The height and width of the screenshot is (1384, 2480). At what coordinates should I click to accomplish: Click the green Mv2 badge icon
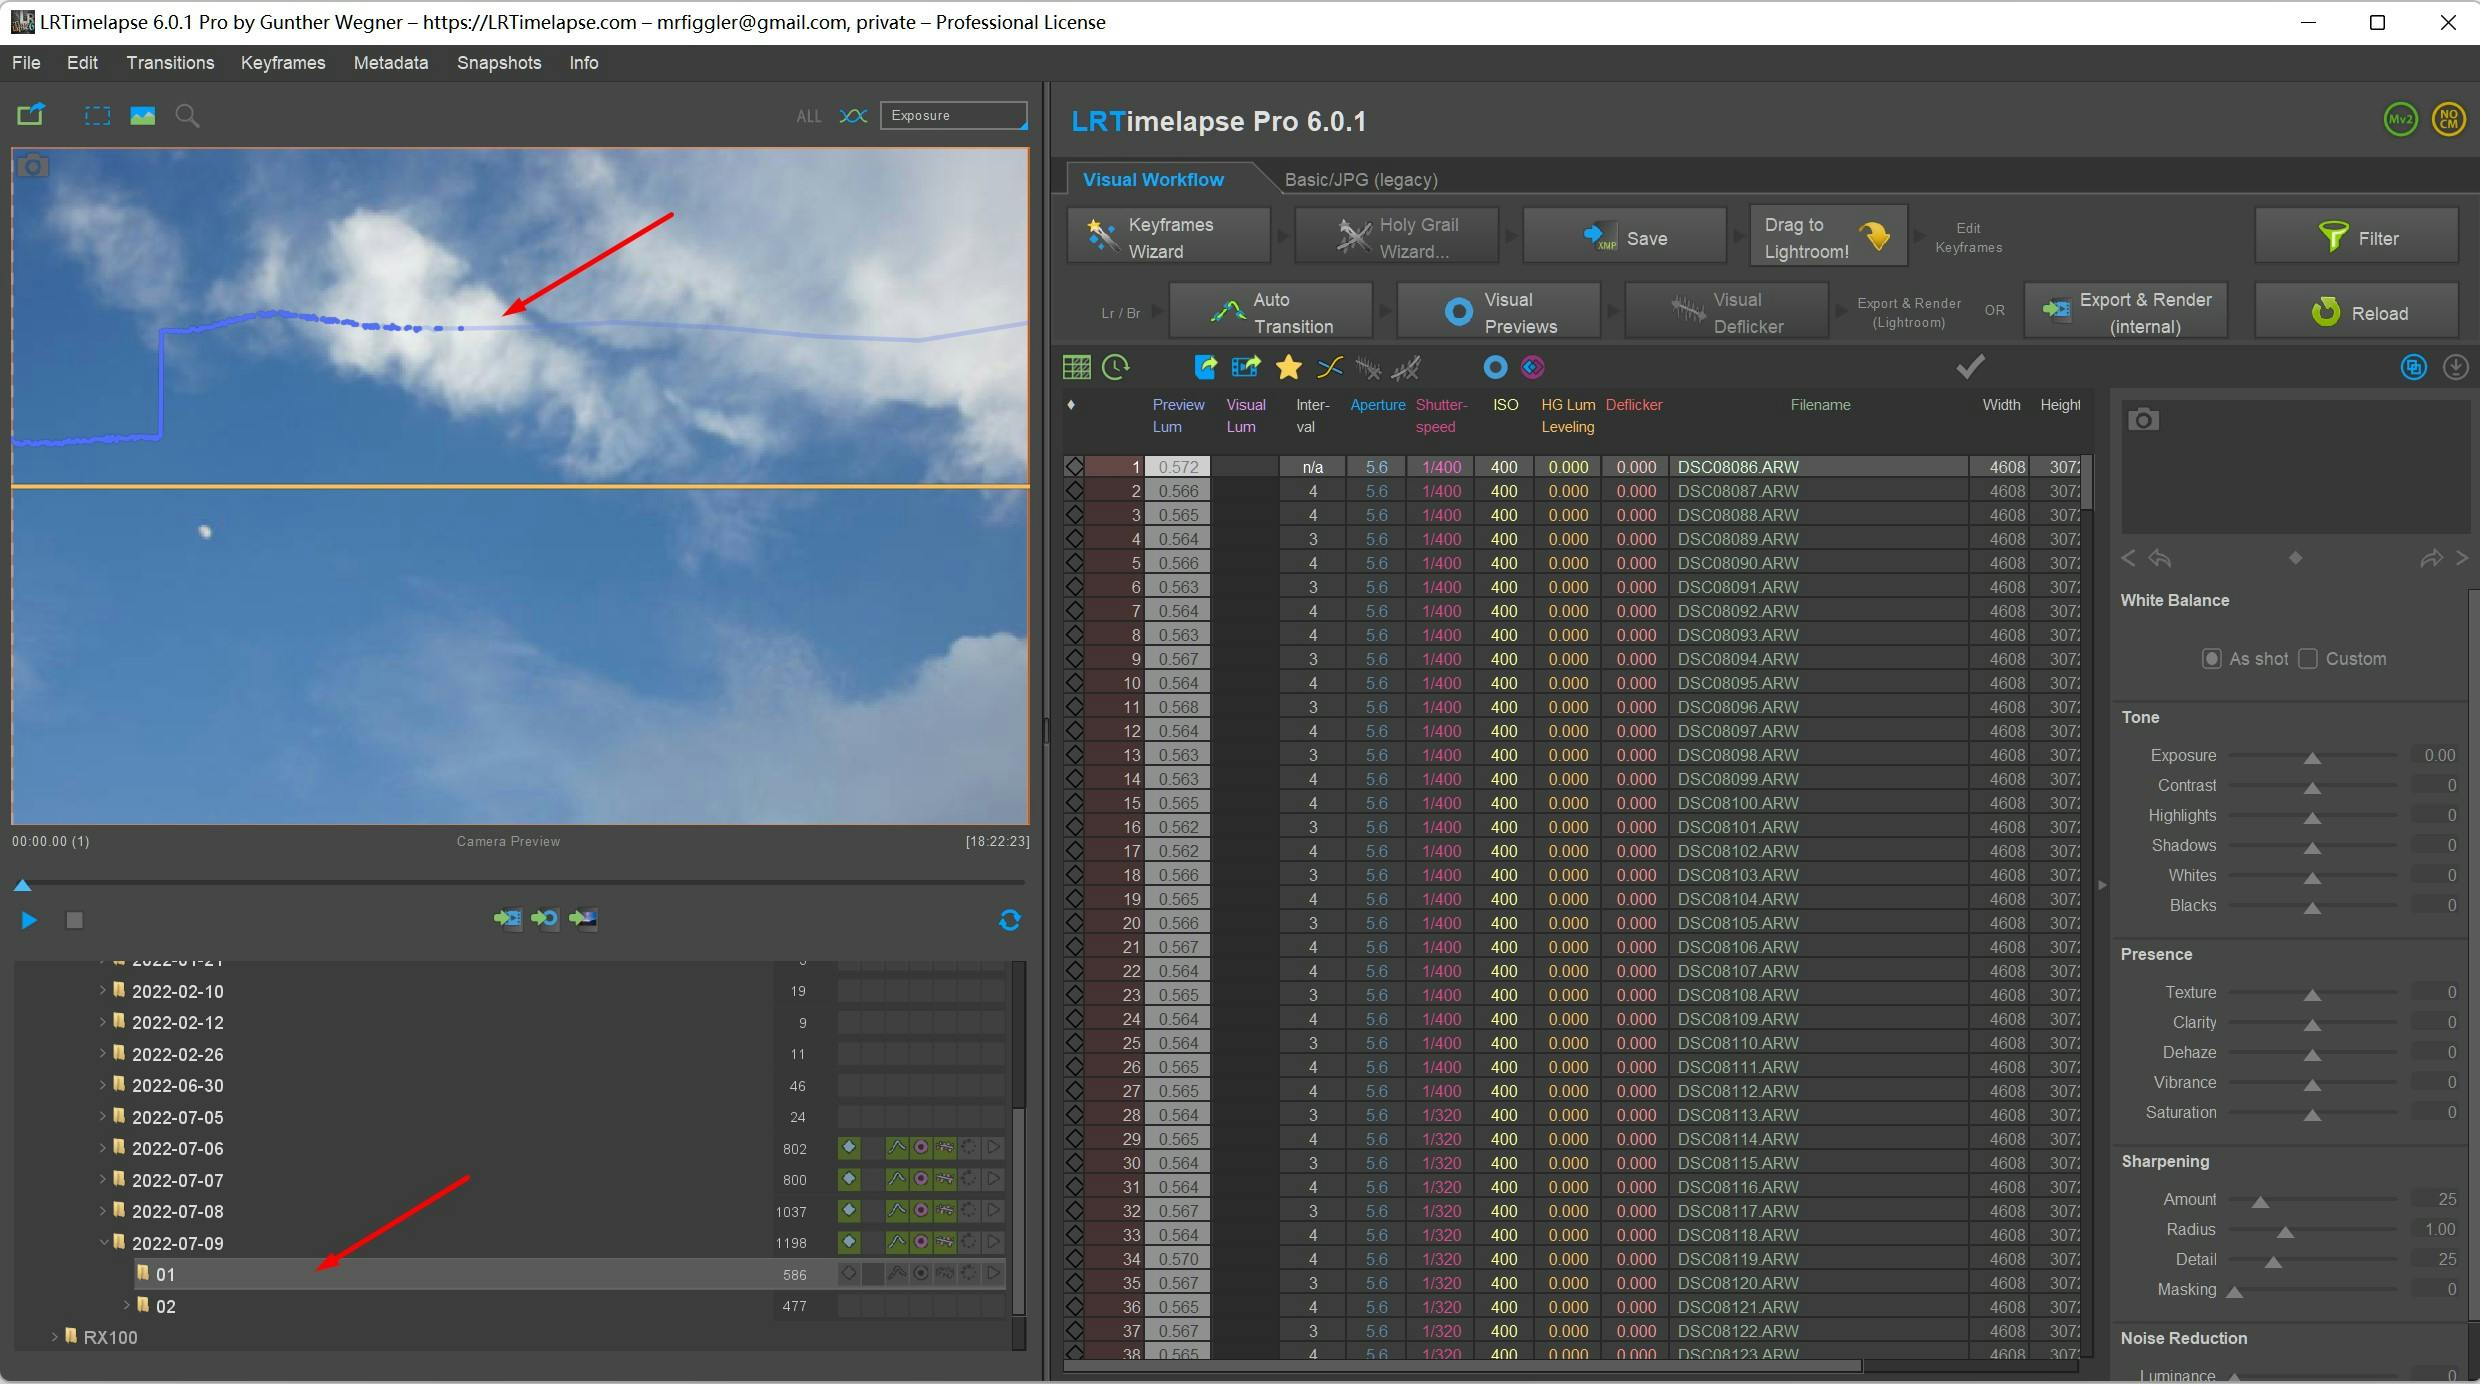tap(2400, 120)
